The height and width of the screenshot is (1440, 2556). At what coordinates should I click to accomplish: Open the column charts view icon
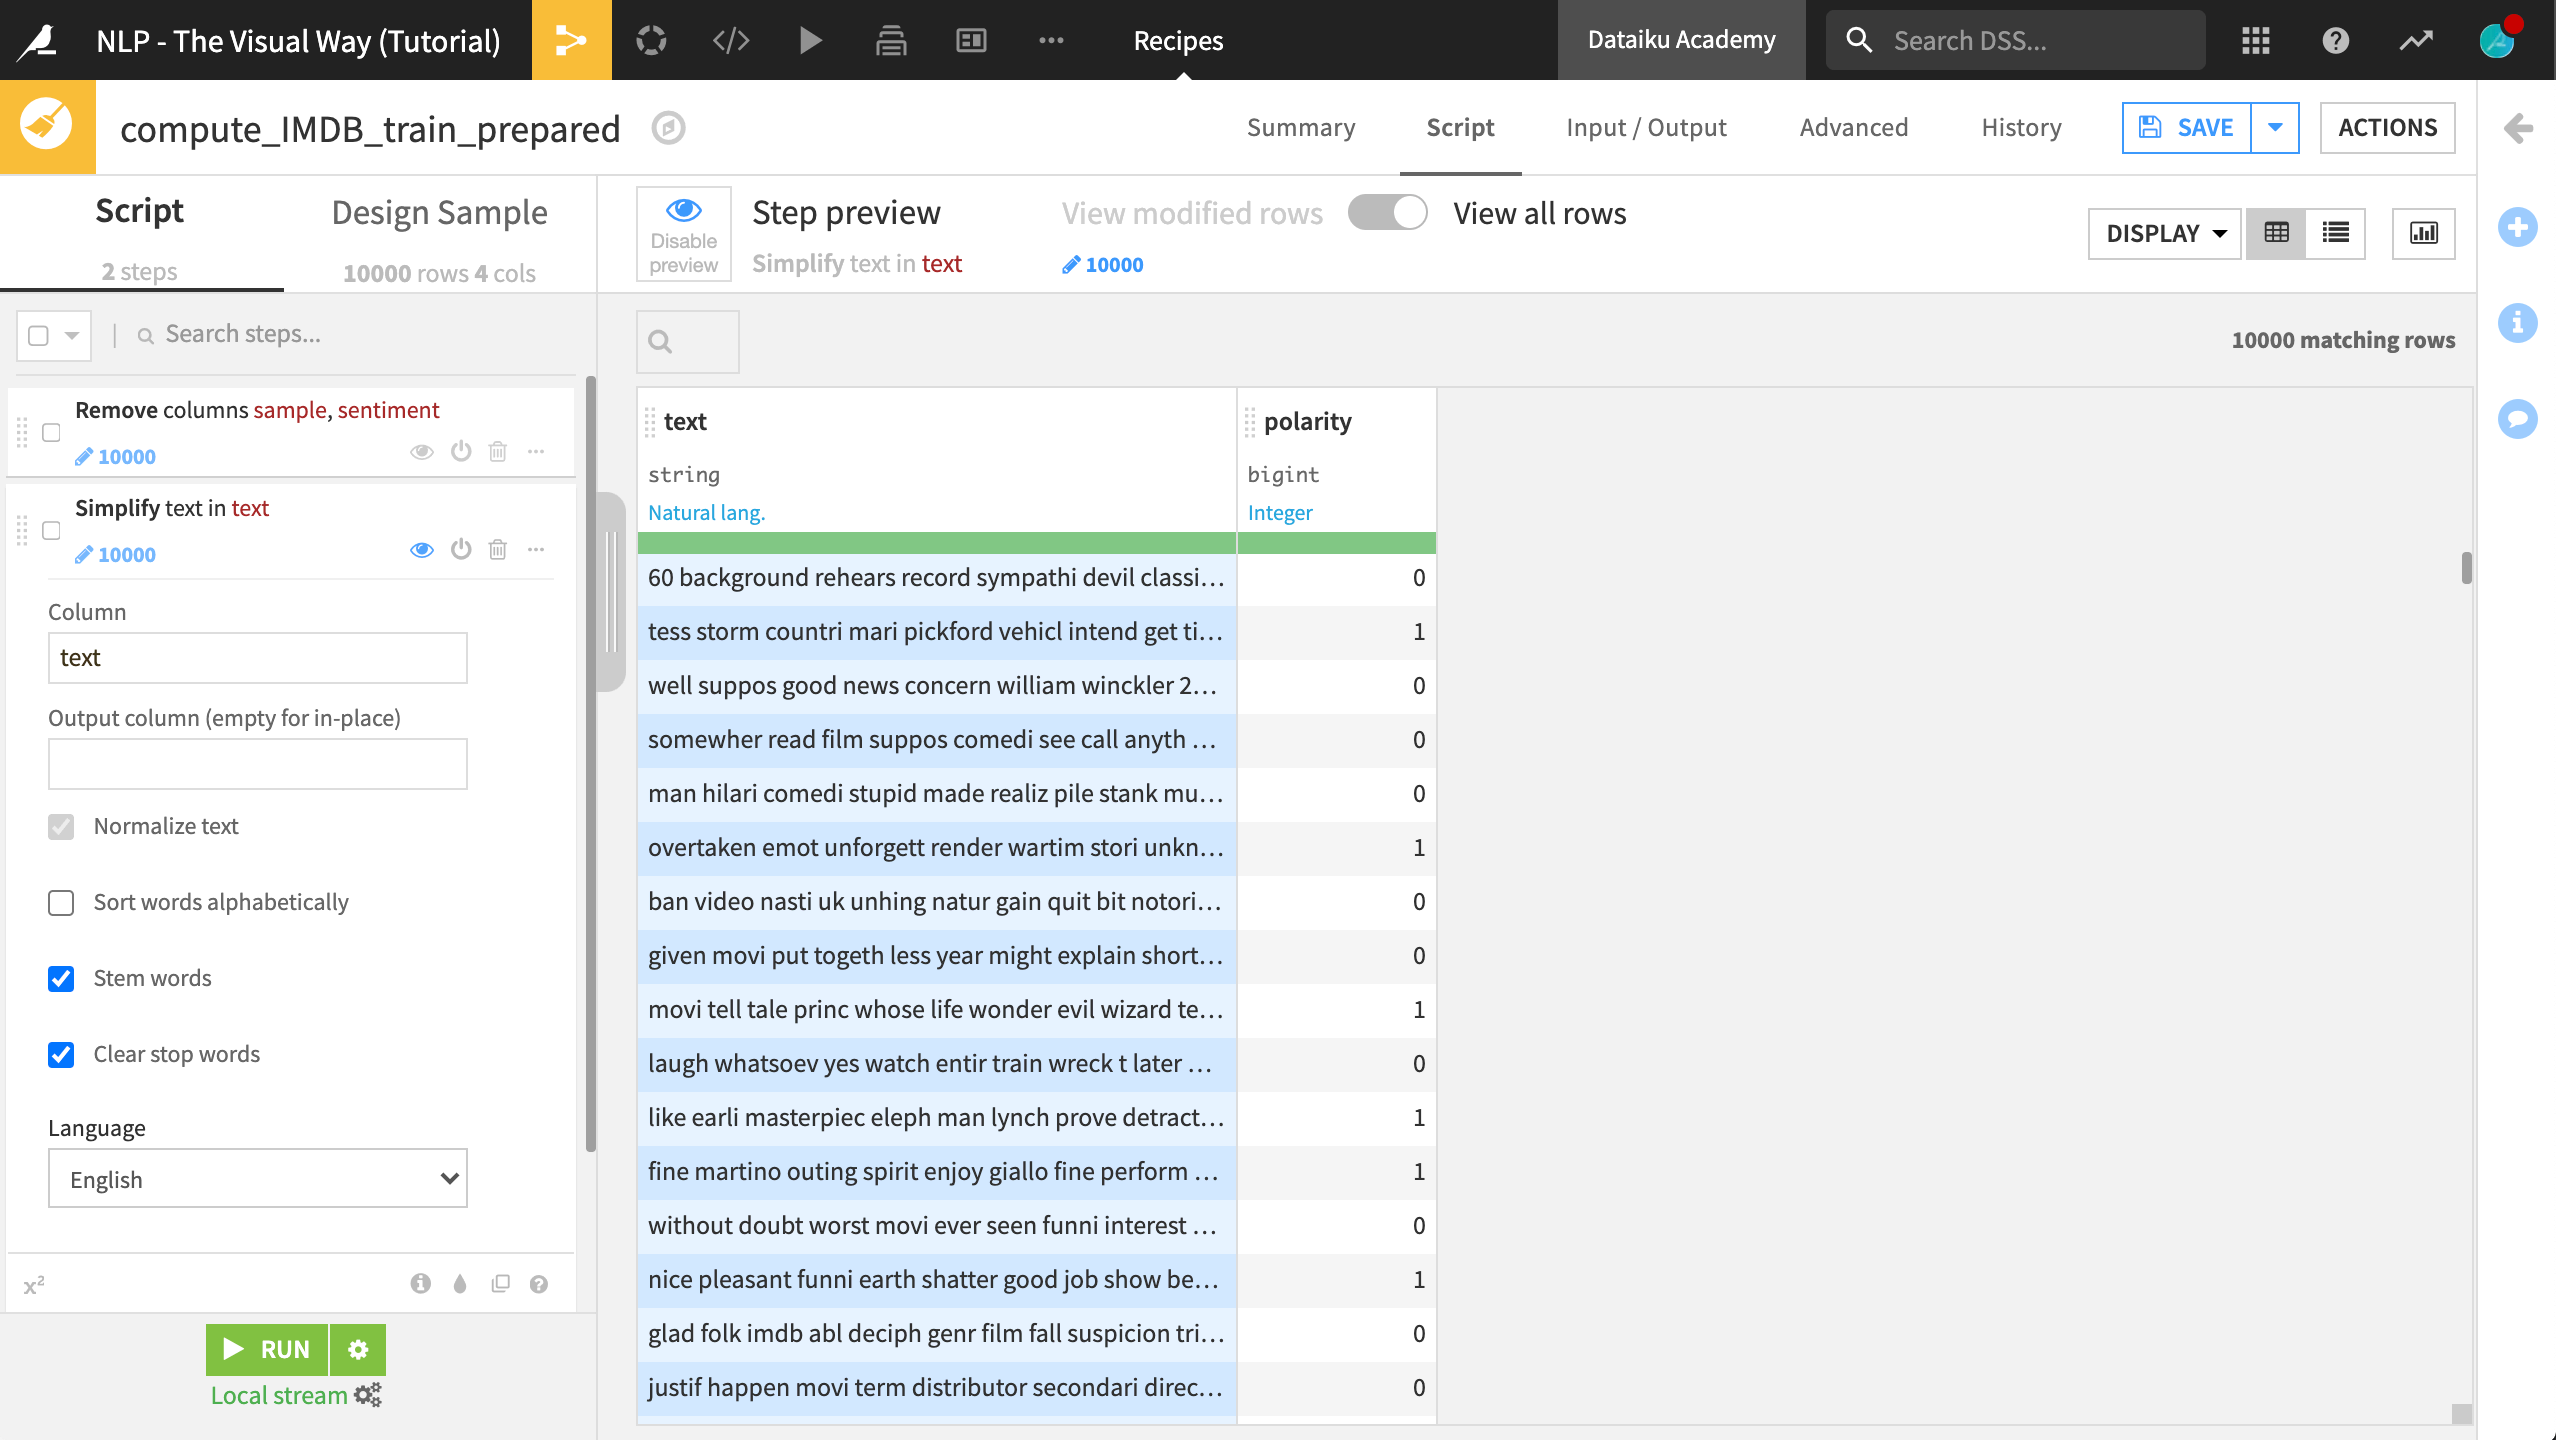(x=2423, y=233)
